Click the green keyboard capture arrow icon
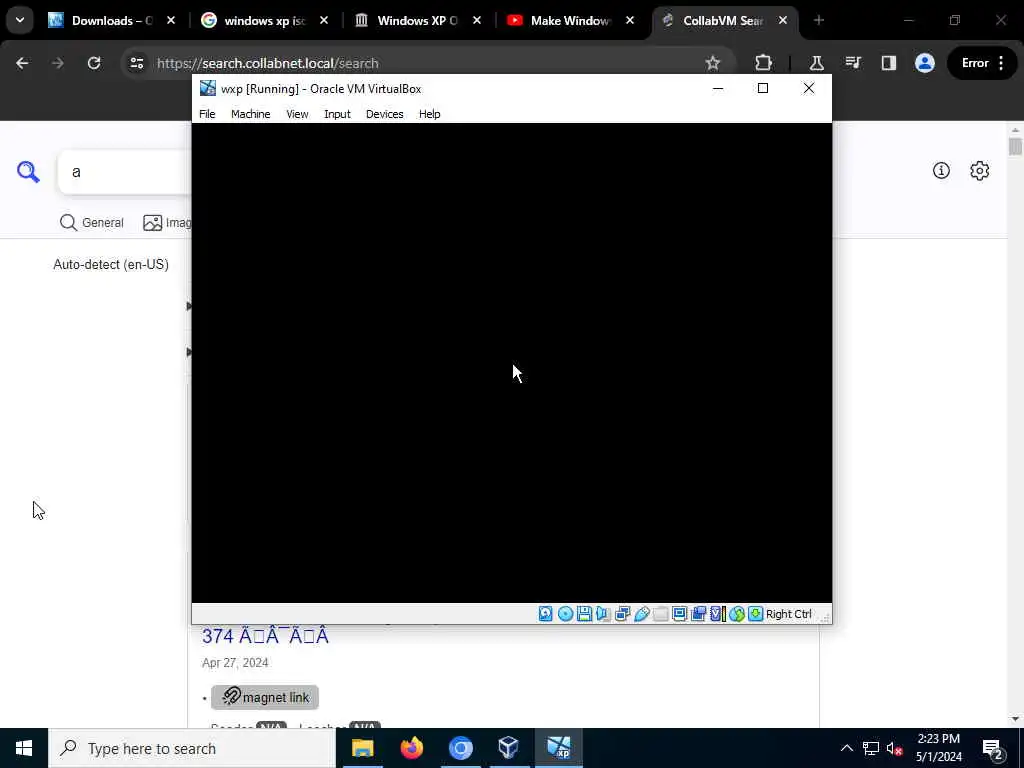The image size is (1024, 768). click(756, 614)
